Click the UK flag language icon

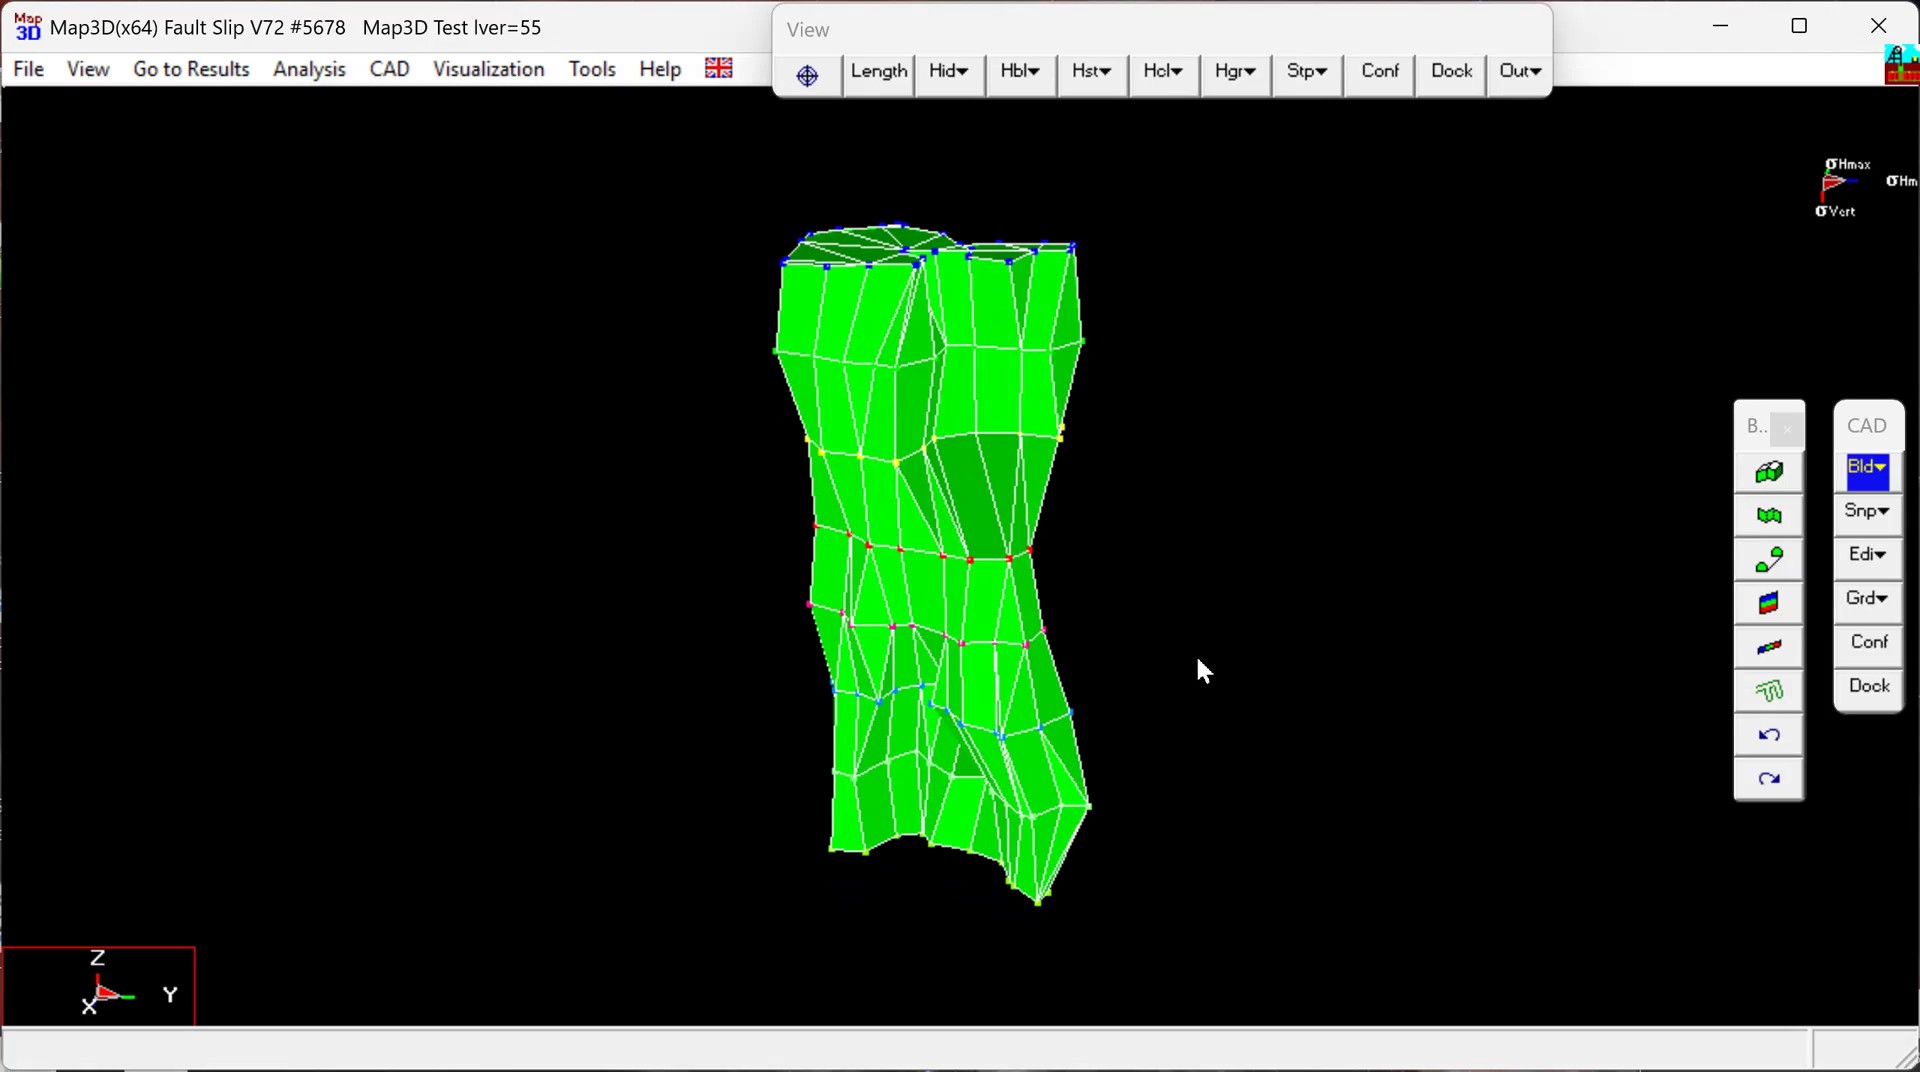[719, 69]
